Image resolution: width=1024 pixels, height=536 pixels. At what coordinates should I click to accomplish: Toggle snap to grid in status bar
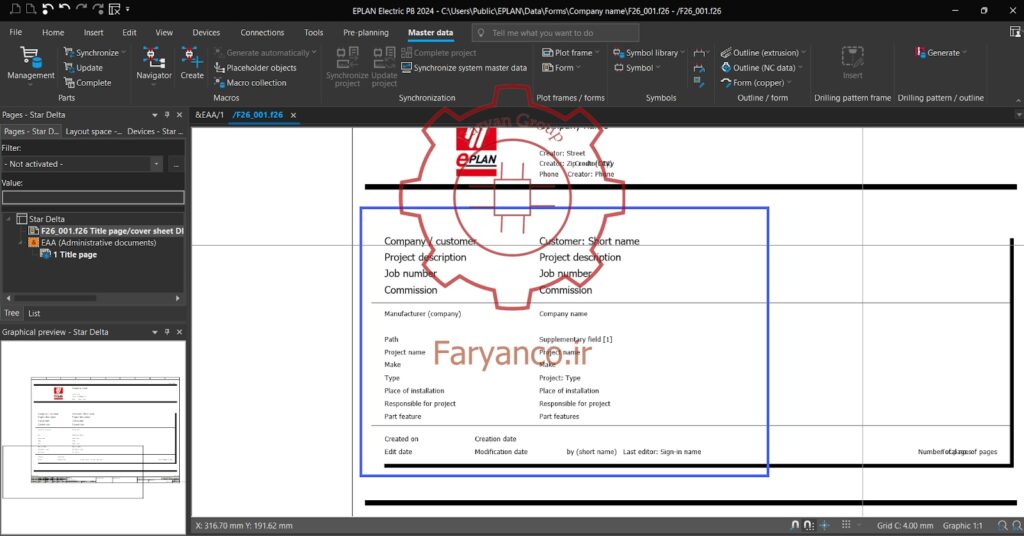pos(795,526)
